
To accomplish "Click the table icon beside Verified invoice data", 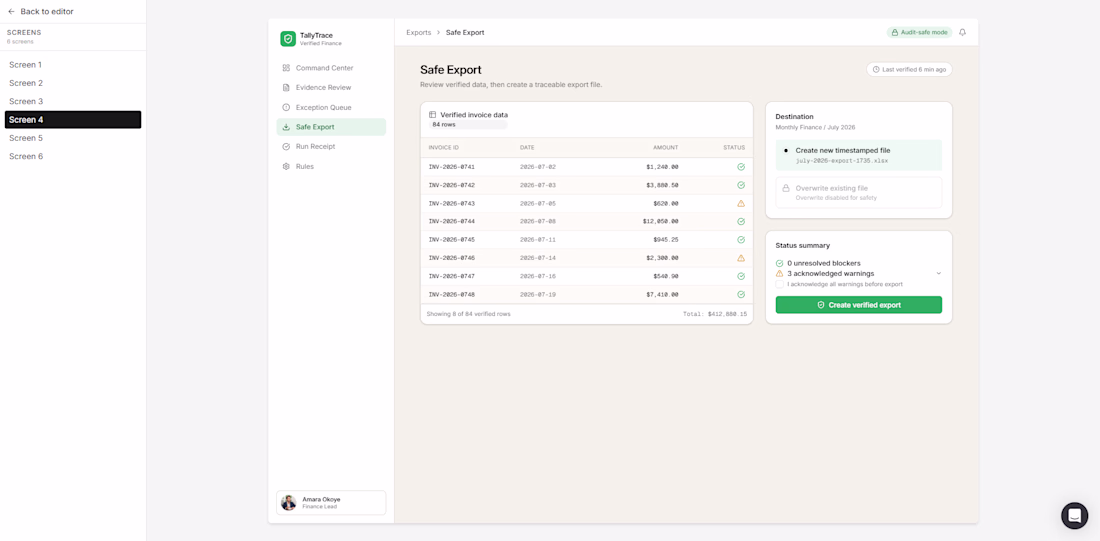I will click(x=433, y=114).
